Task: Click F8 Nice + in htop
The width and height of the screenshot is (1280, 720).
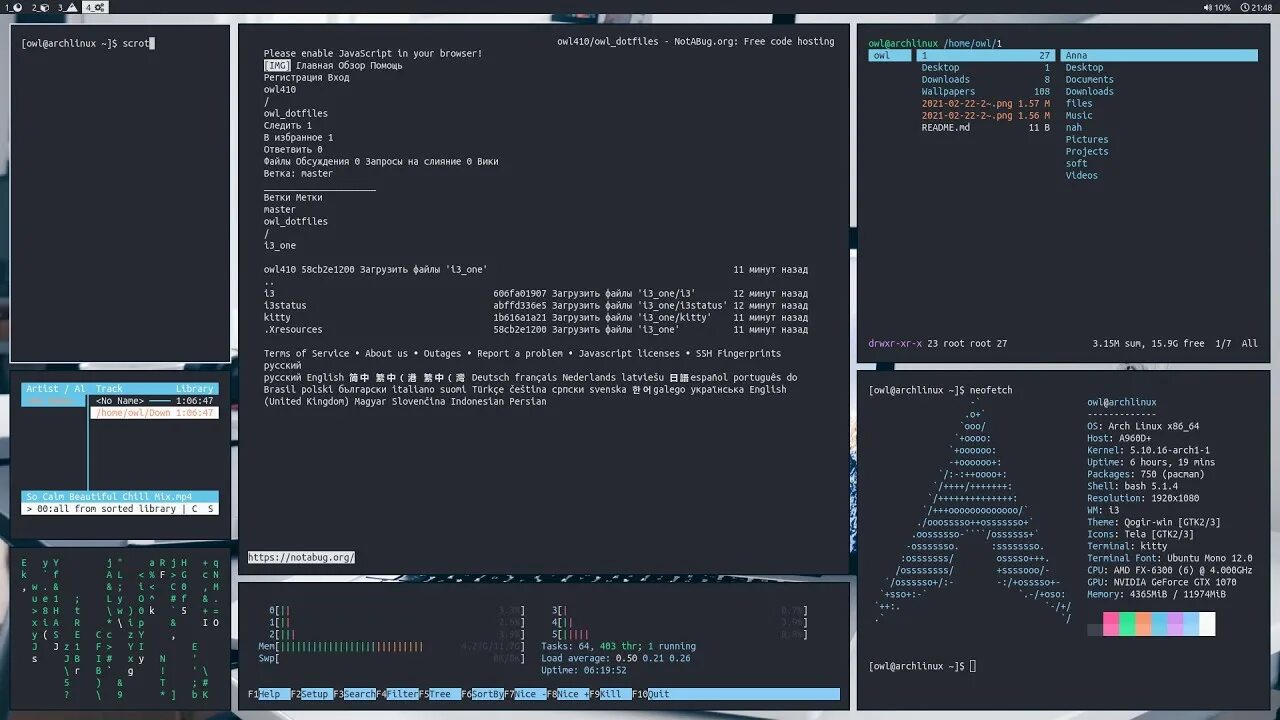Action: coord(568,694)
